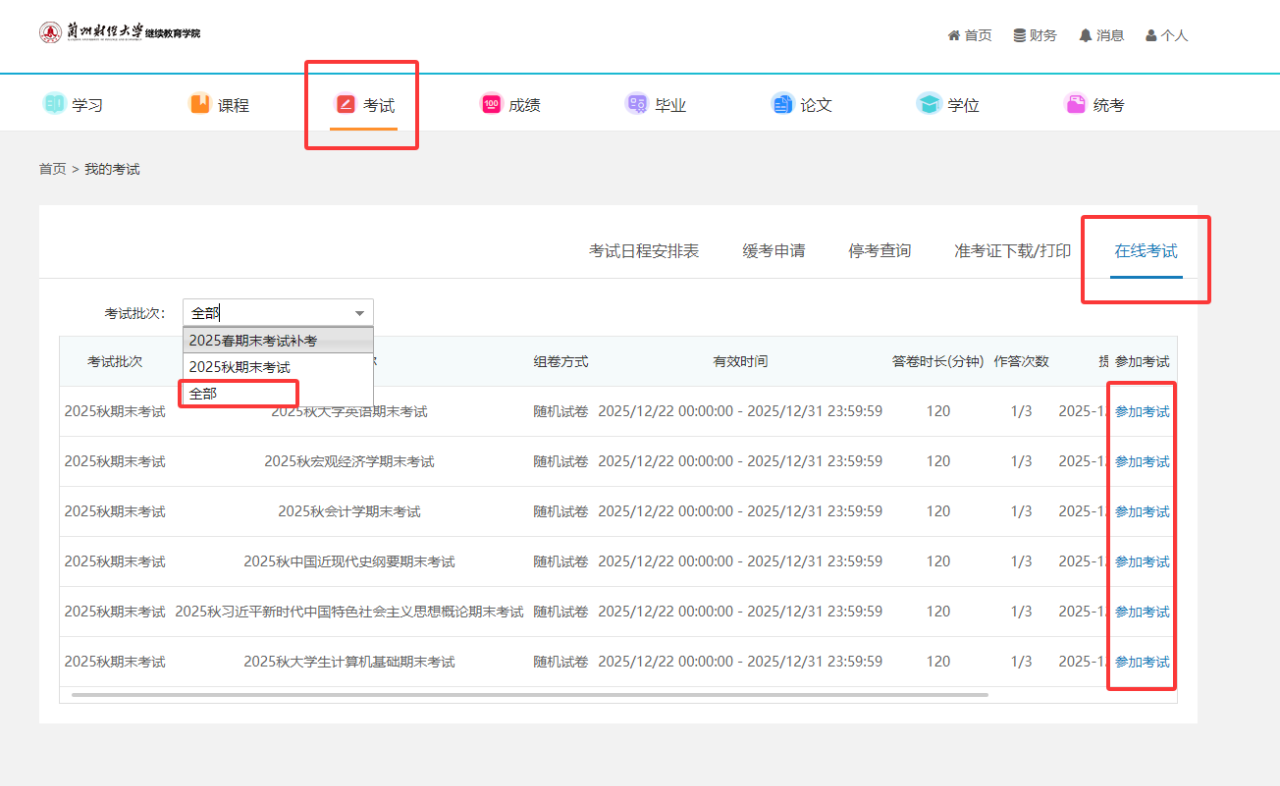Click 参加考试 for 2025秋会计学期末考试
This screenshot has height=786, width=1280.
pyautogui.click(x=1141, y=512)
